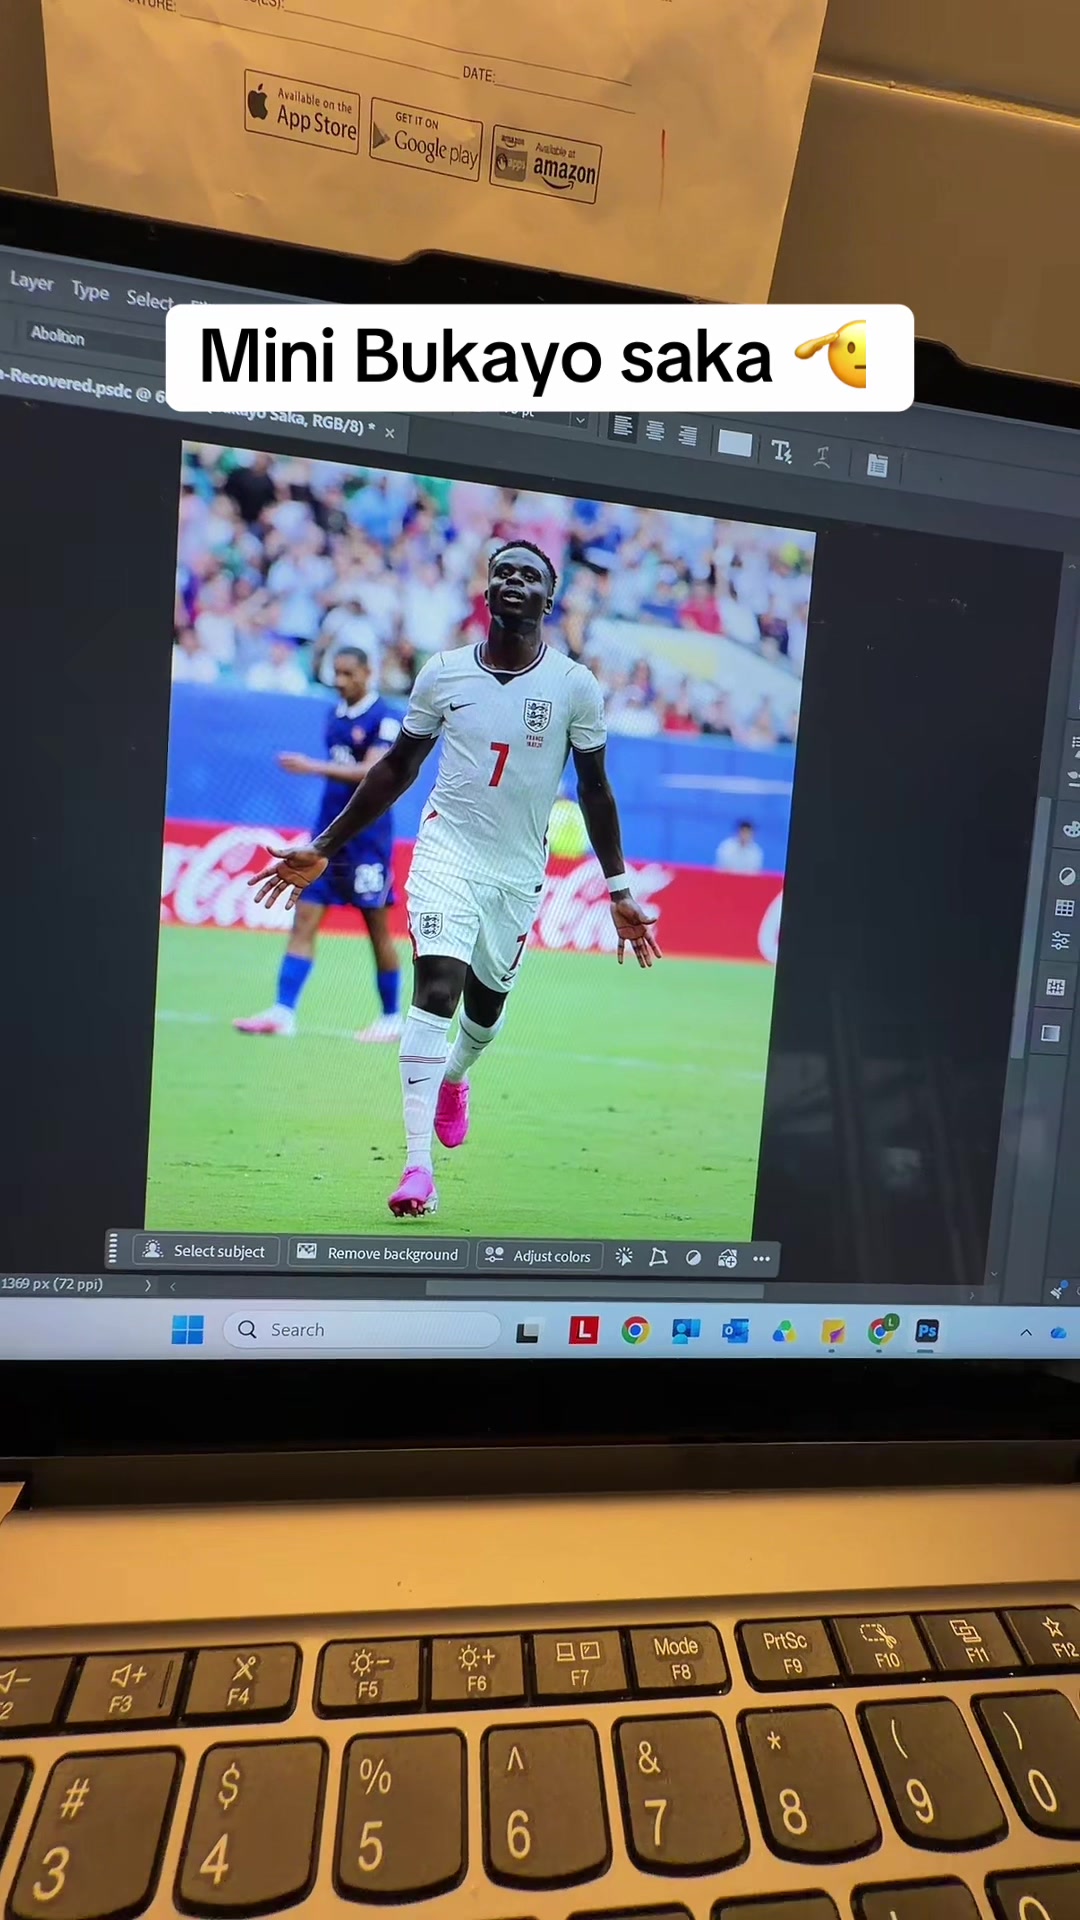Open the Select menu
The width and height of the screenshot is (1080, 1920).
pyautogui.click(x=150, y=299)
